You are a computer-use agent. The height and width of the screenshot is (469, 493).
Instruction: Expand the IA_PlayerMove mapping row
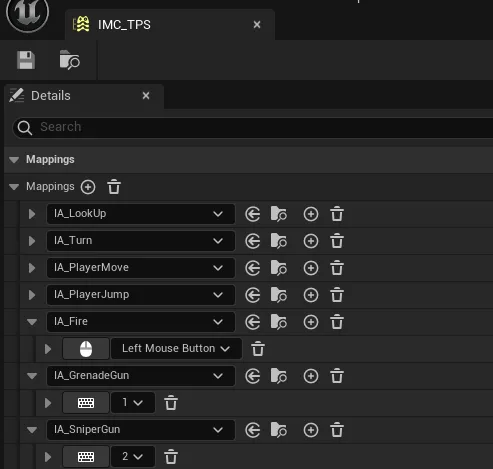pos(32,268)
